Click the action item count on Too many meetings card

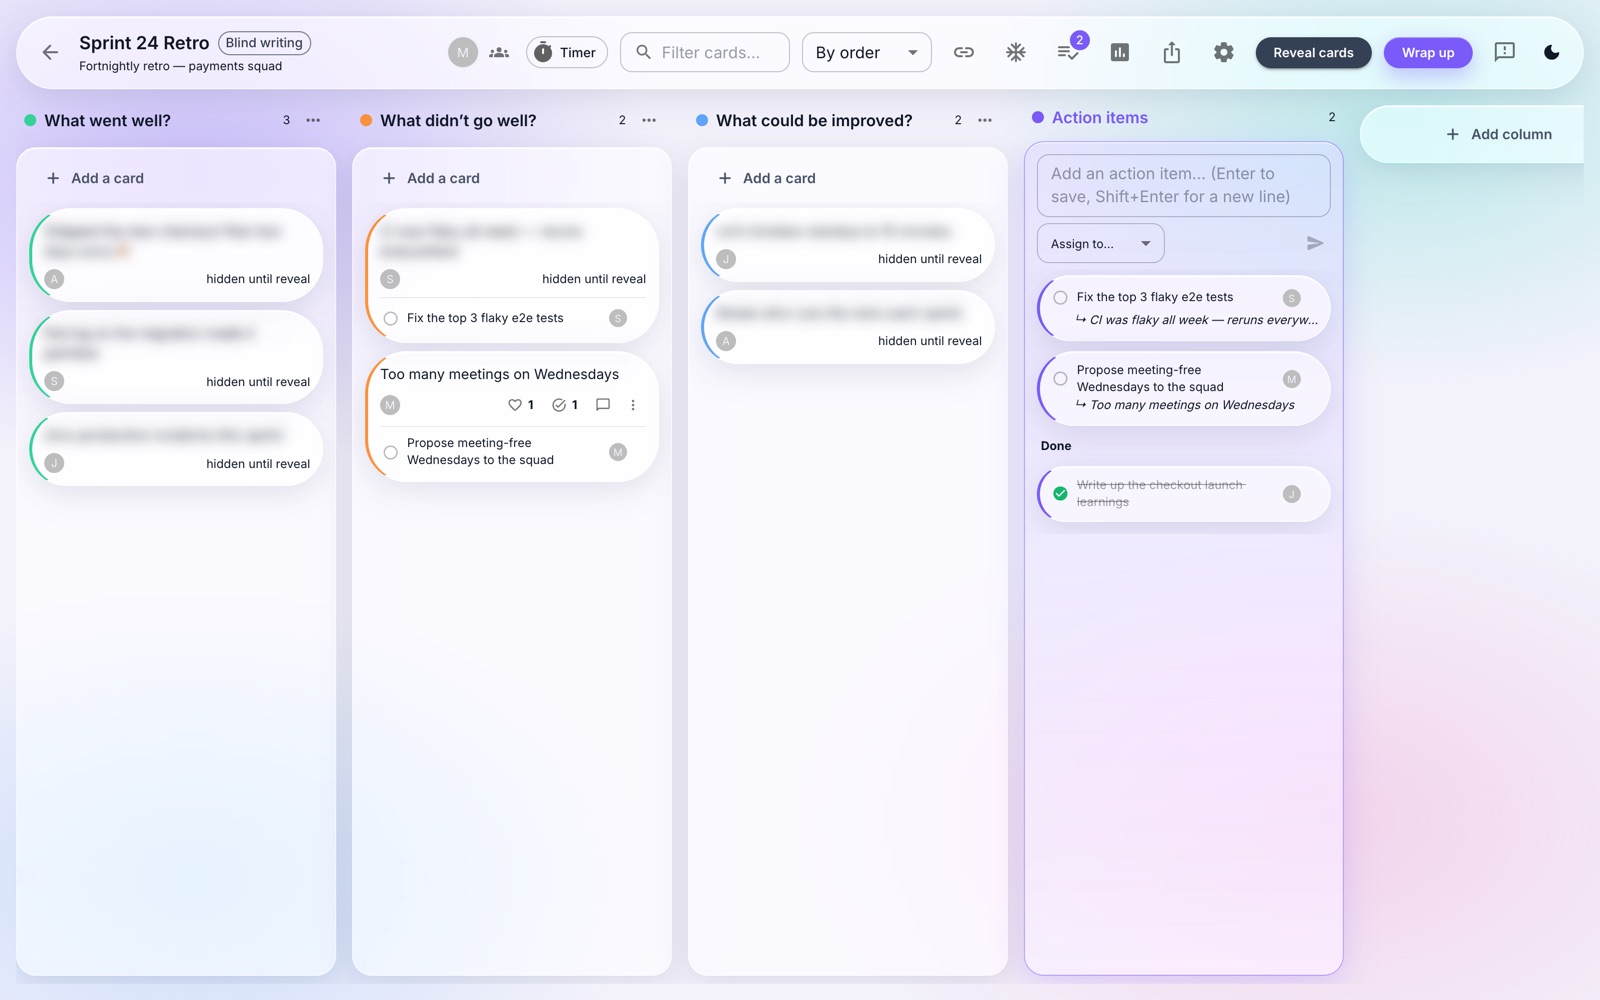565,405
